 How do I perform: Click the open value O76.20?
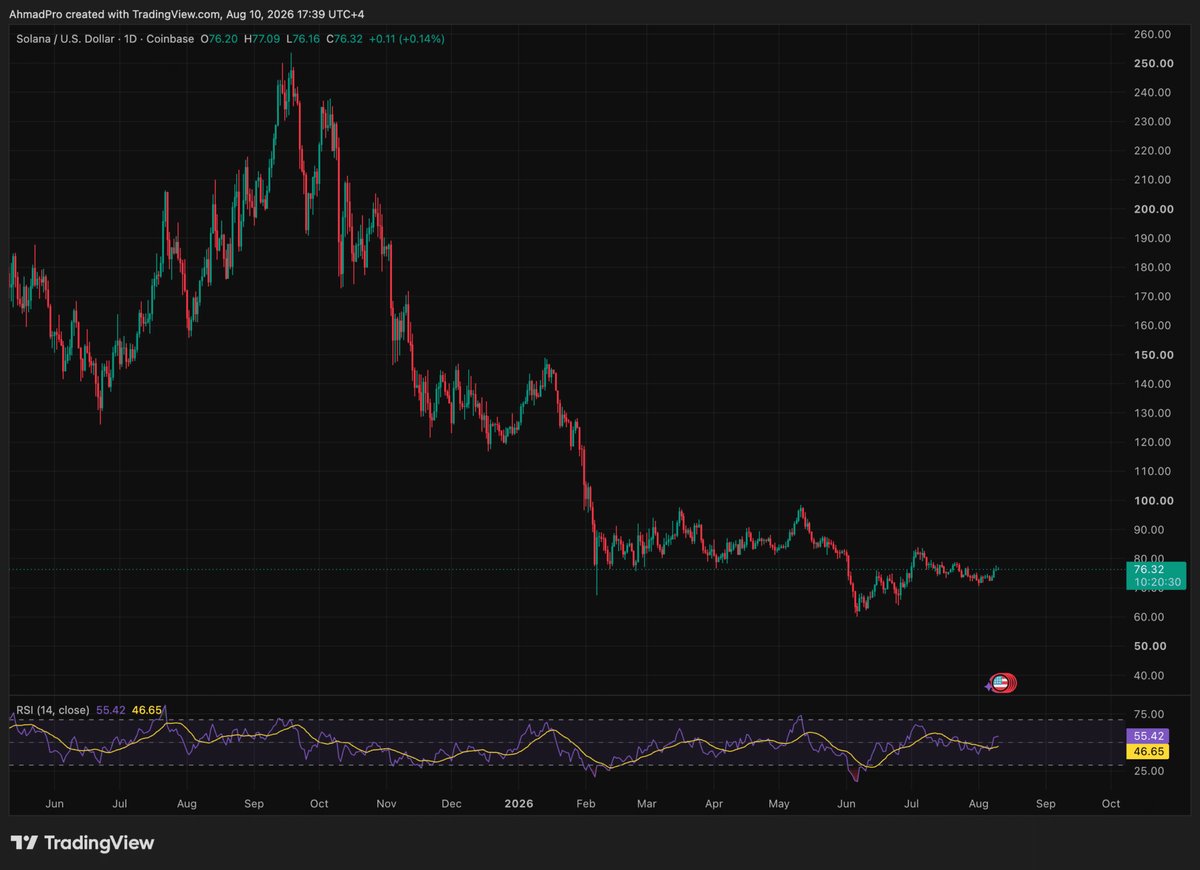[218, 38]
